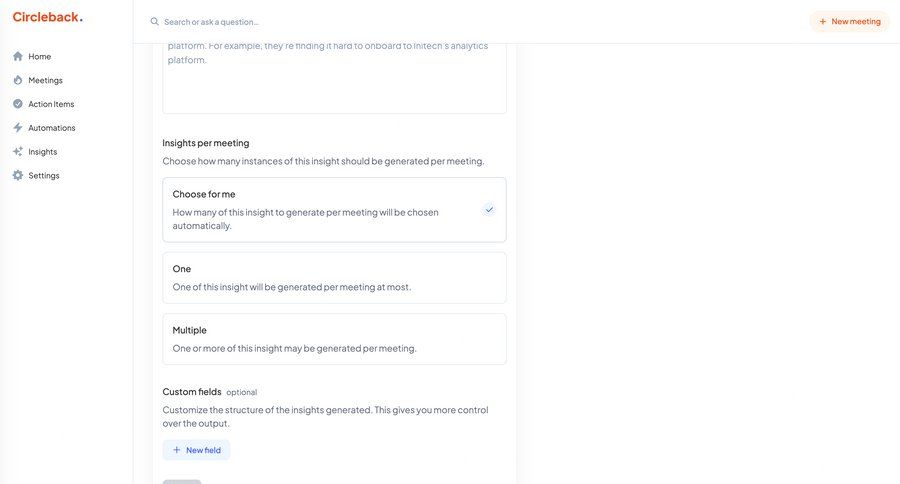Navigate to Insights in sidebar
The height and width of the screenshot is (484, 900).
click(x=43, y=152)
